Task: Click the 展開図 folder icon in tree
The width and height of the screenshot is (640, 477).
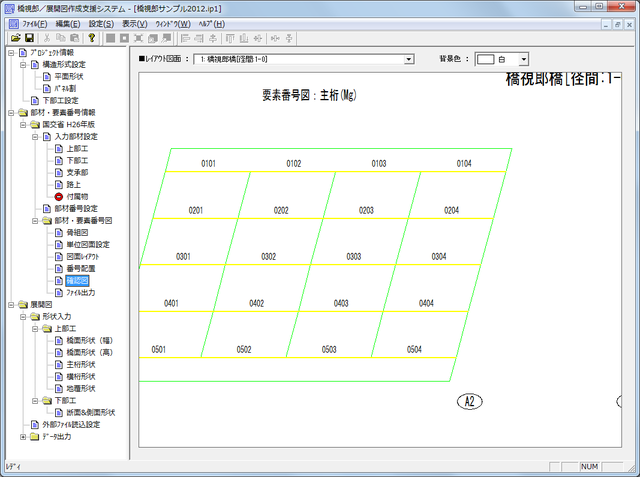Action: click(22, 304)
